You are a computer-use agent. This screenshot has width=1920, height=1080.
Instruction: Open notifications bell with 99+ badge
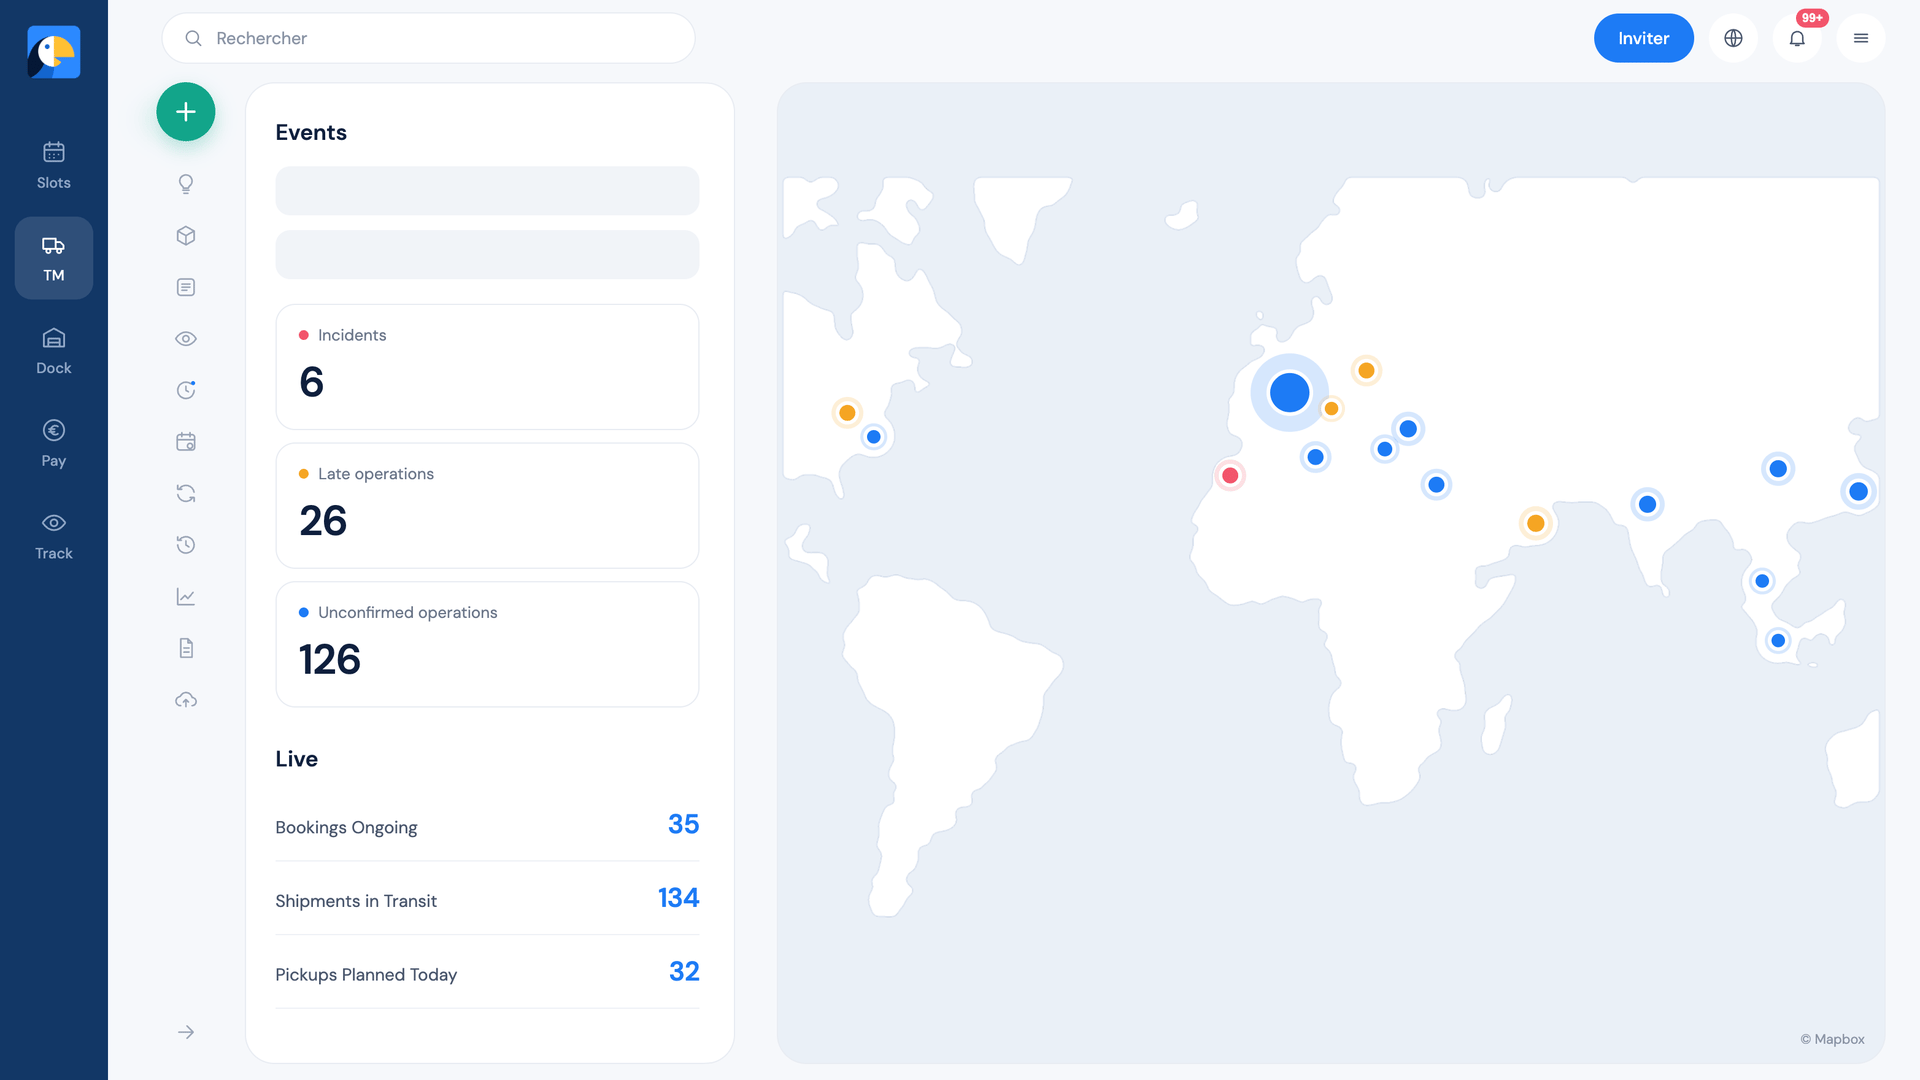[x=1797, y=38]
